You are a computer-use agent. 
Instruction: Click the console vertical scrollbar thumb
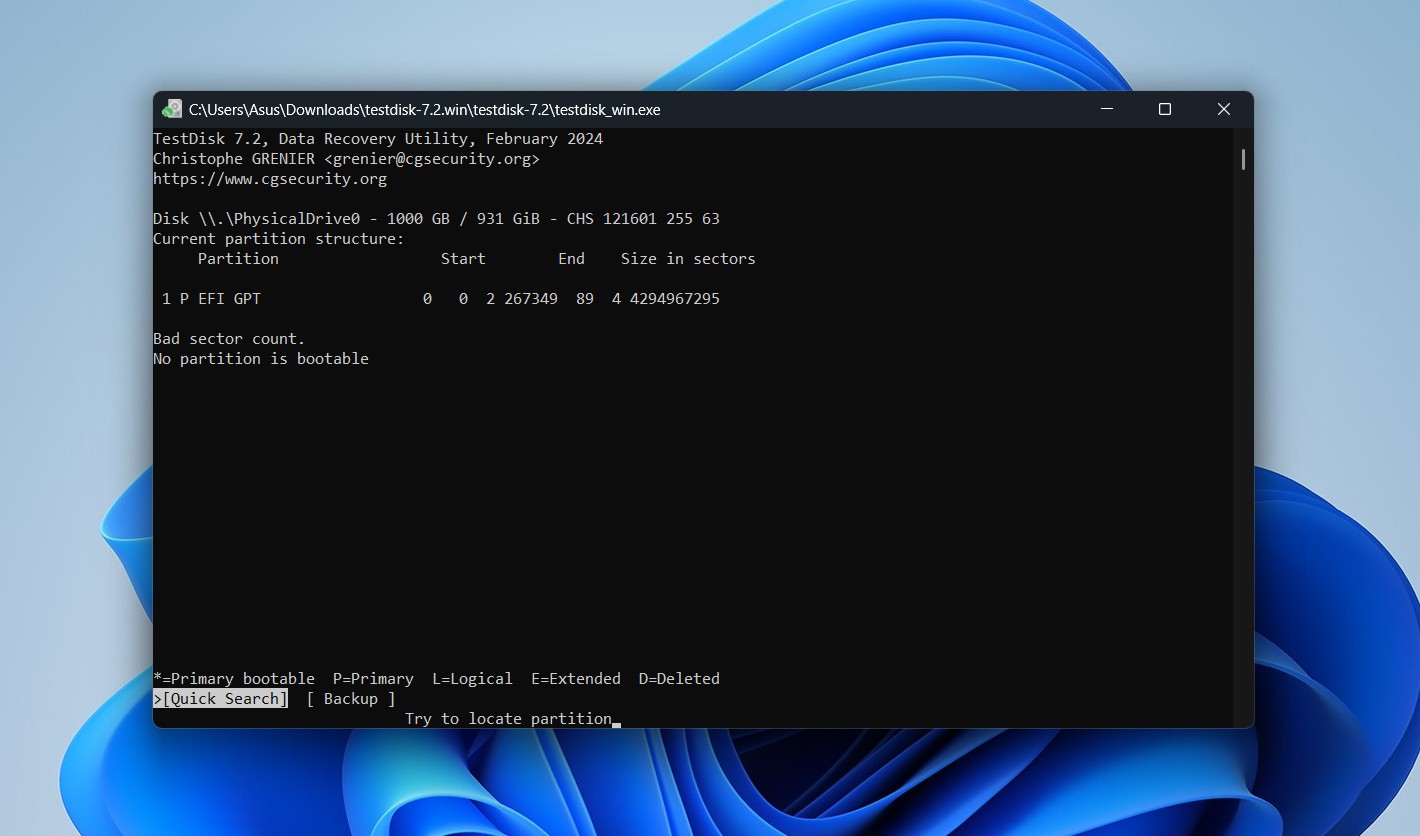pos(1243,159)
